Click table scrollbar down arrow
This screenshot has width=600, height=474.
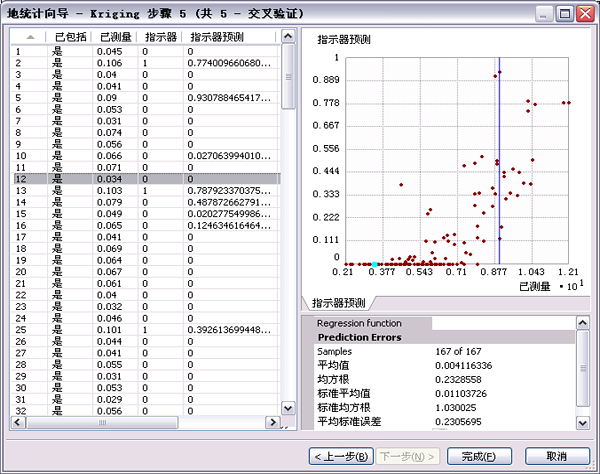click(x=288, y=408)
